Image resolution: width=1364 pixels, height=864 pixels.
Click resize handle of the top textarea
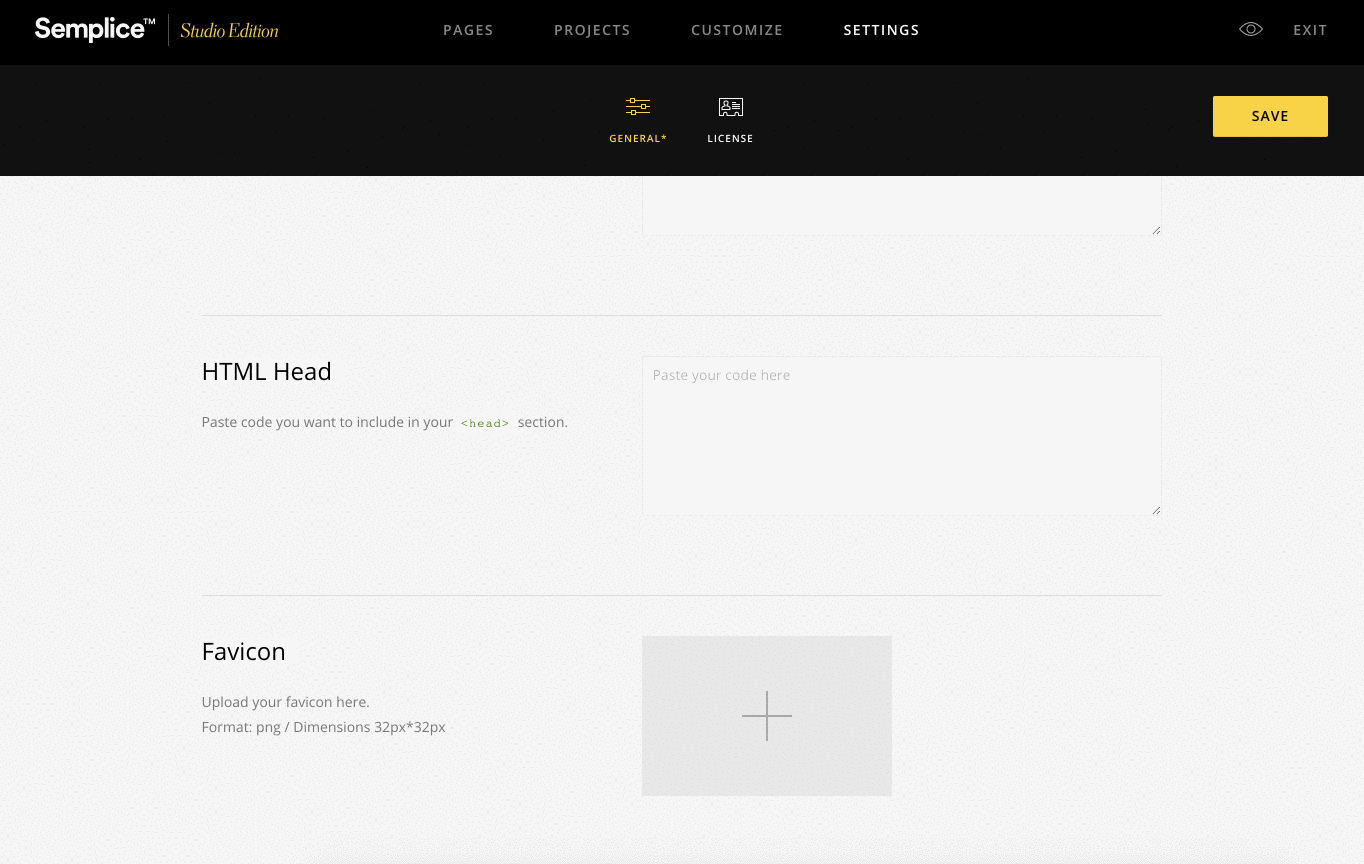[x=1156, y=230]
